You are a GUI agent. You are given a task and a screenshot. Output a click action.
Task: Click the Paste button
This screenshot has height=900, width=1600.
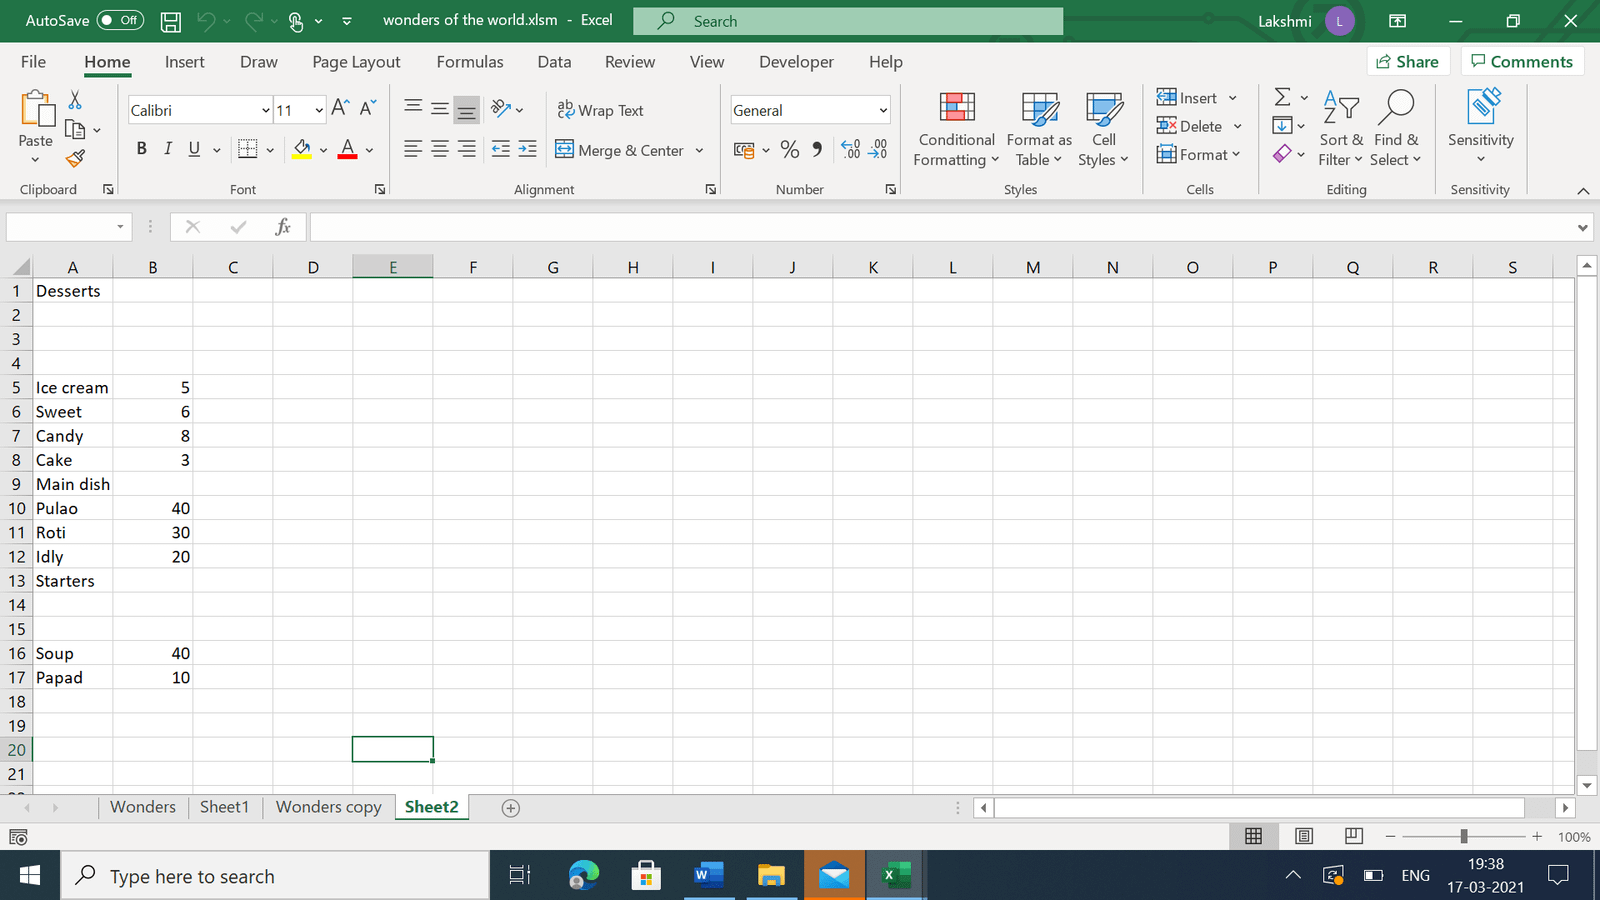(x=35, y=120)
